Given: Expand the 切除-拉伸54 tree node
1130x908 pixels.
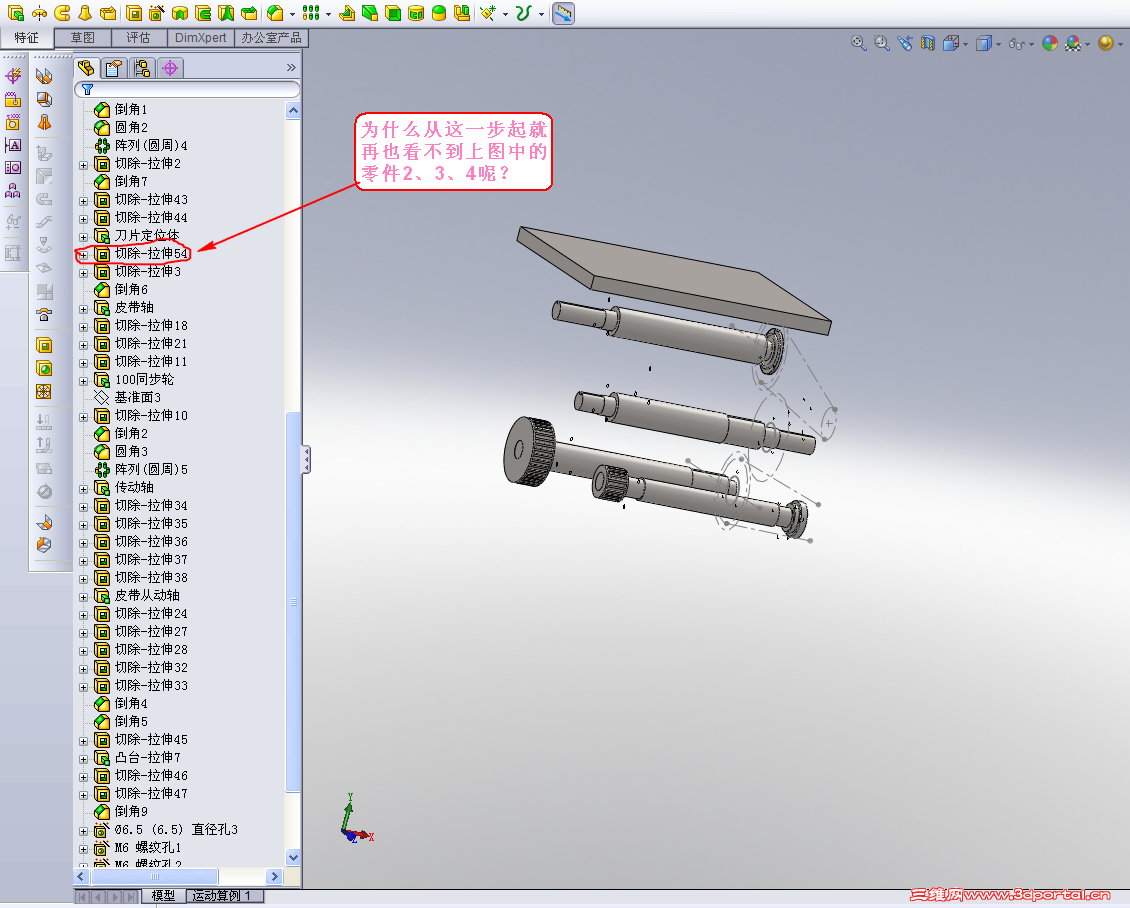Looking at the screenshot, I should point(82,253).
